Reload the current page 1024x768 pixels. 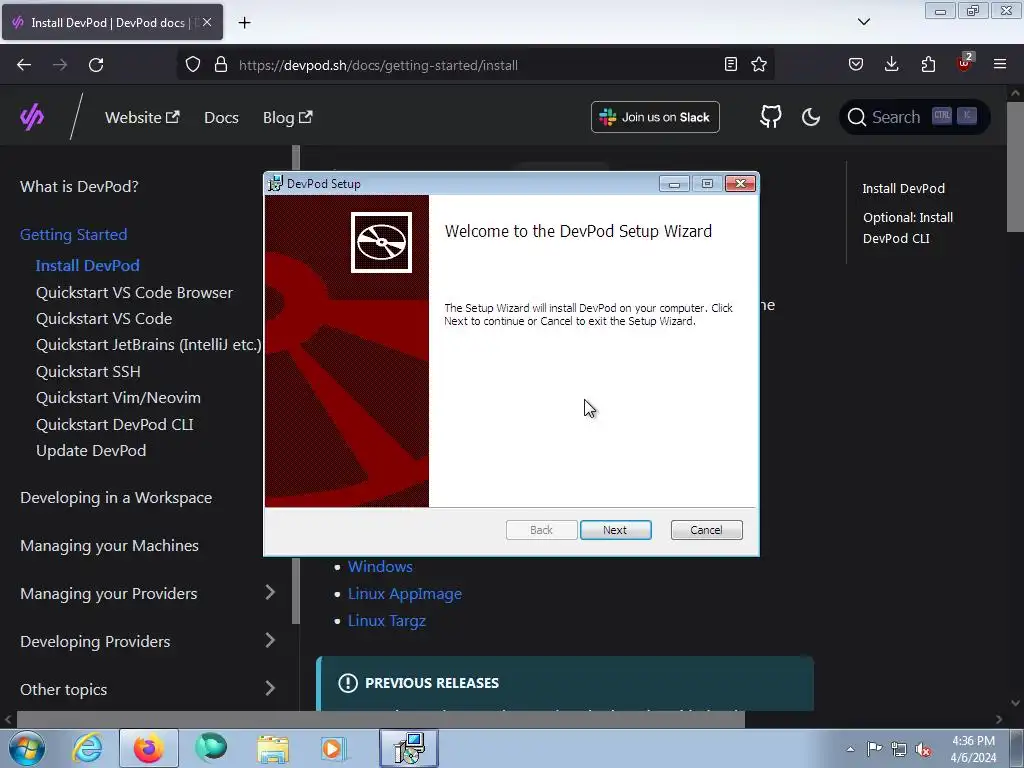tap(96, 65)
